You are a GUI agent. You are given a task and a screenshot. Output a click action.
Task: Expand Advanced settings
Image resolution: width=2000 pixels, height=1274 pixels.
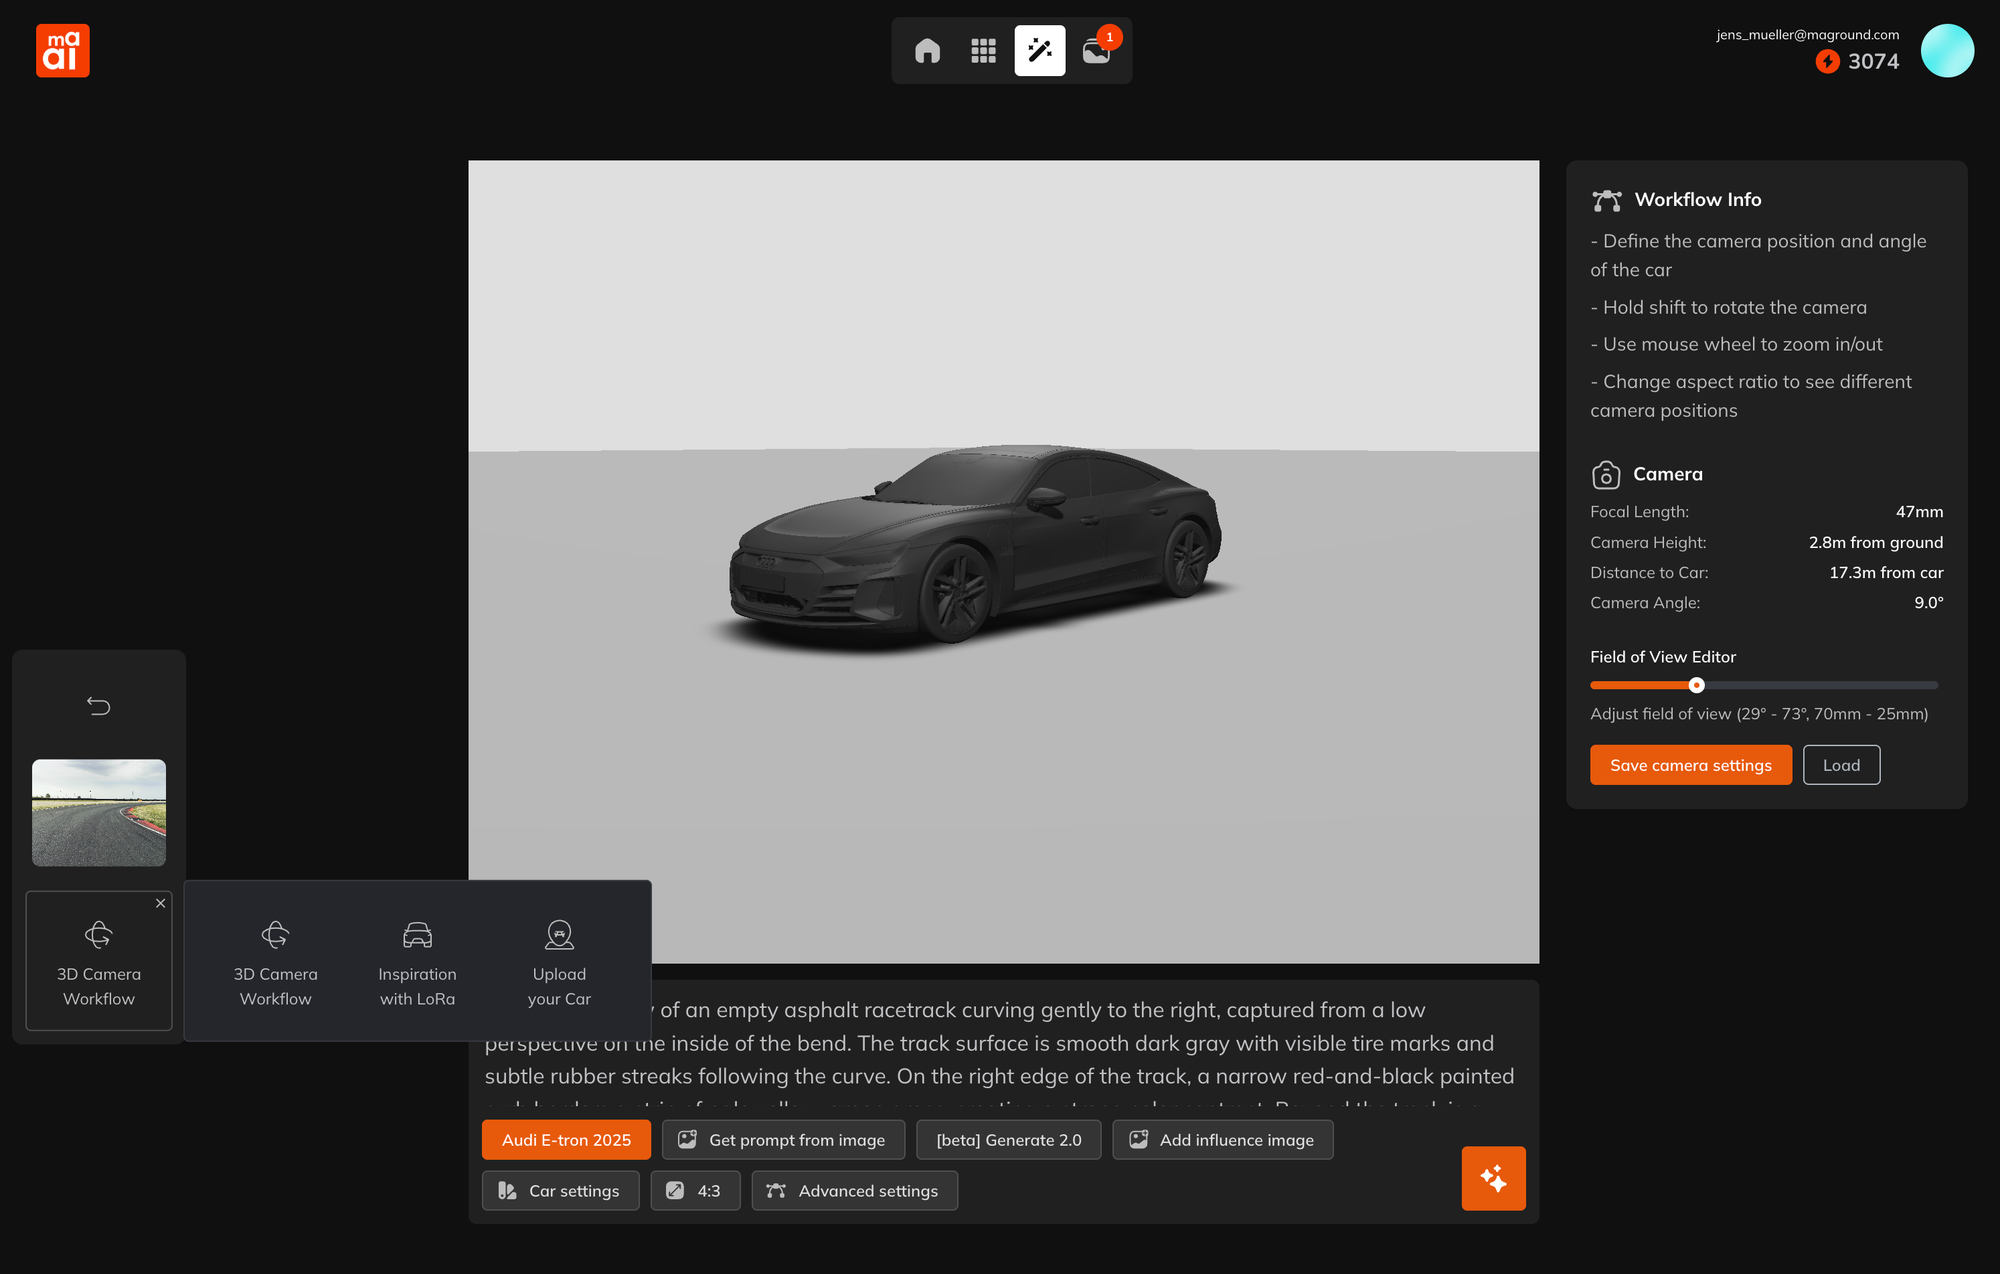point(854,1191)
